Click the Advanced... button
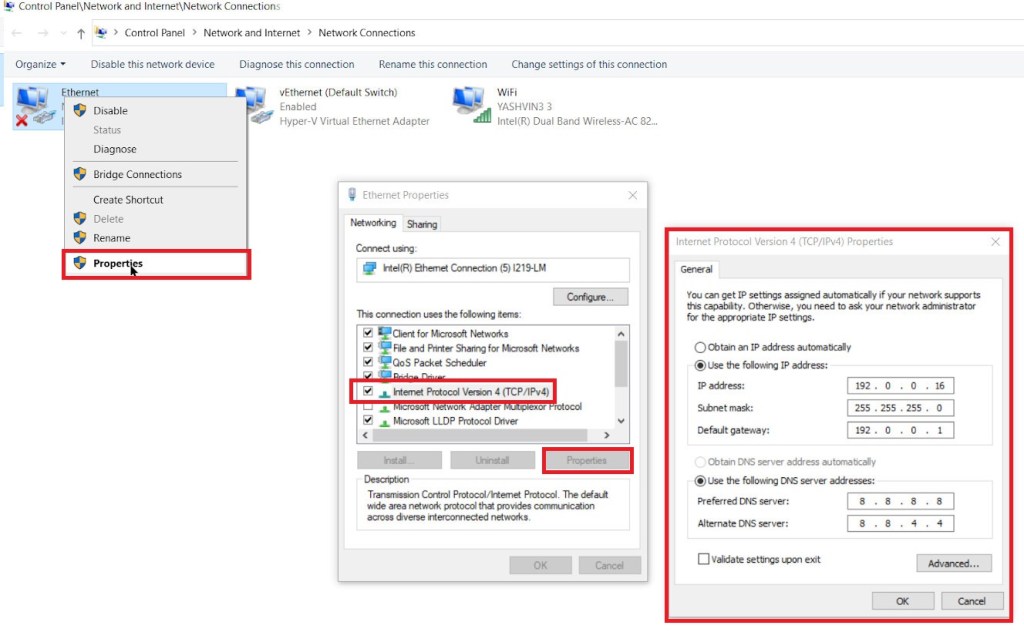Screen dimensions: 1024x639 point(953,563)
